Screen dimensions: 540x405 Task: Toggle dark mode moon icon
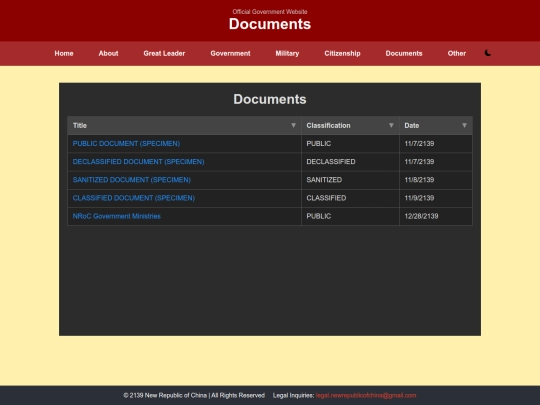point(488,53)
